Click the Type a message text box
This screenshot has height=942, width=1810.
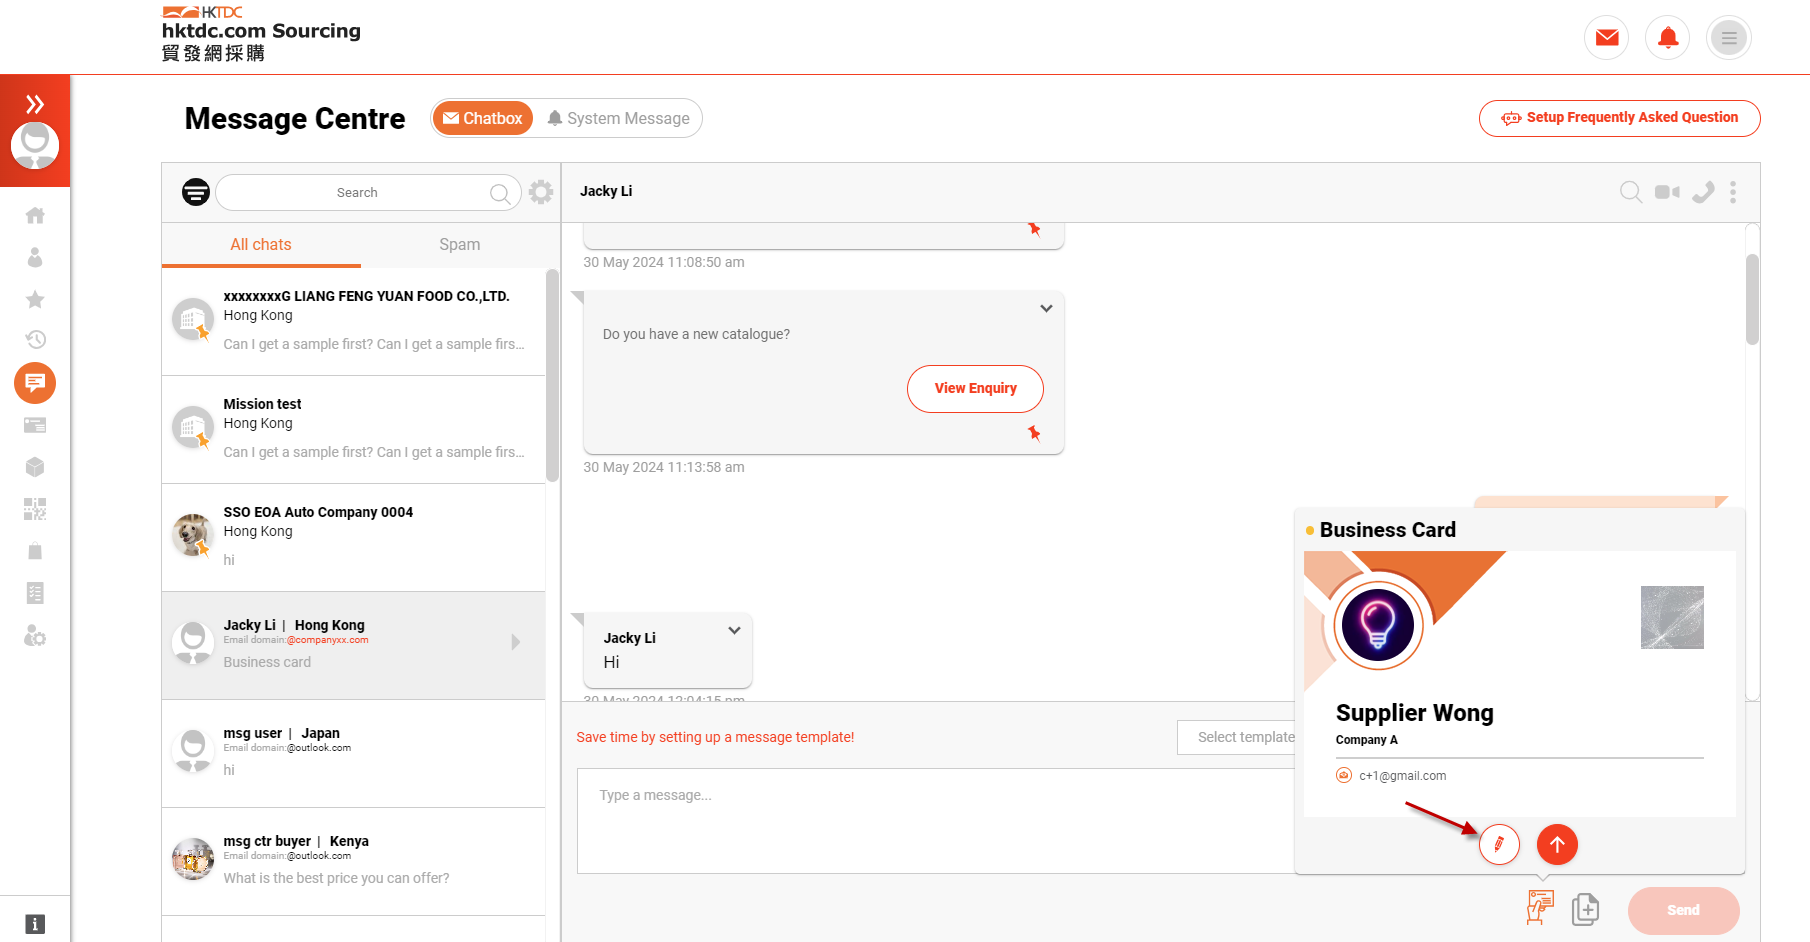click(936, 821)
